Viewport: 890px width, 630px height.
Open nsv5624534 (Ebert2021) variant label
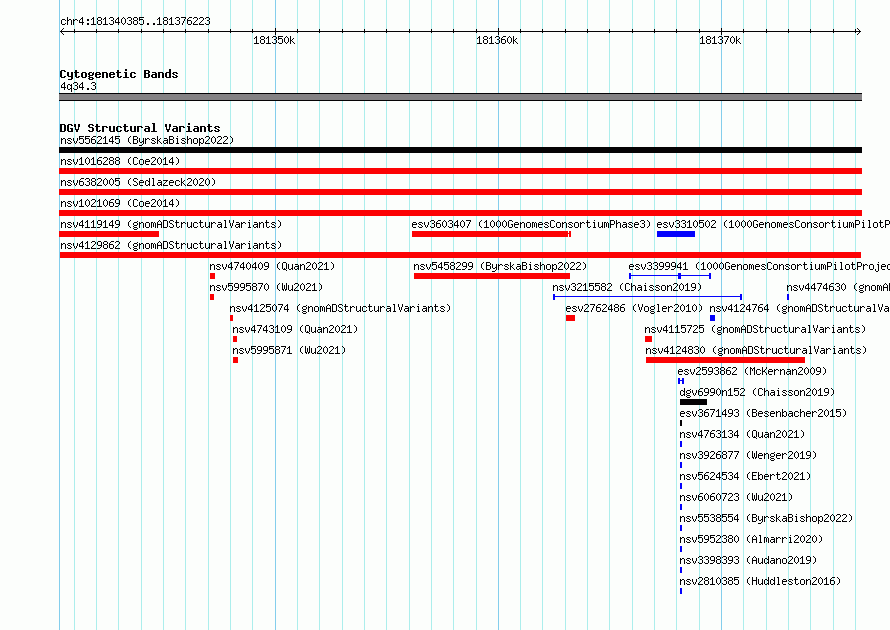click(745, 476)
